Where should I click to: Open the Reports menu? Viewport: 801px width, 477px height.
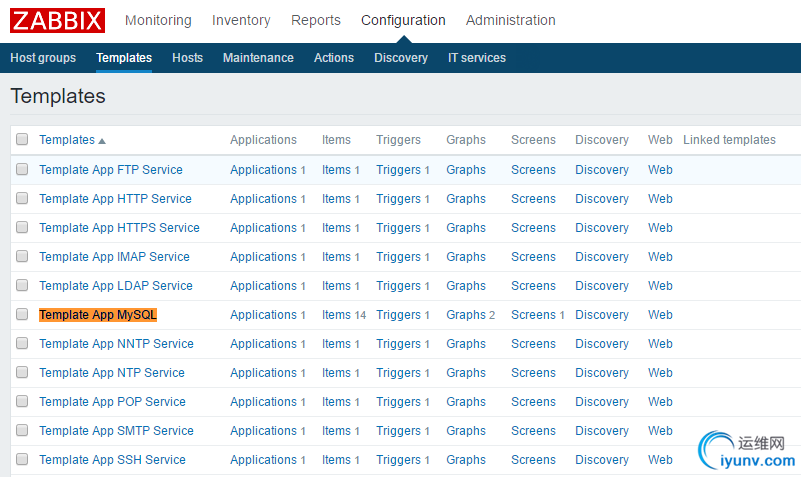316,20
